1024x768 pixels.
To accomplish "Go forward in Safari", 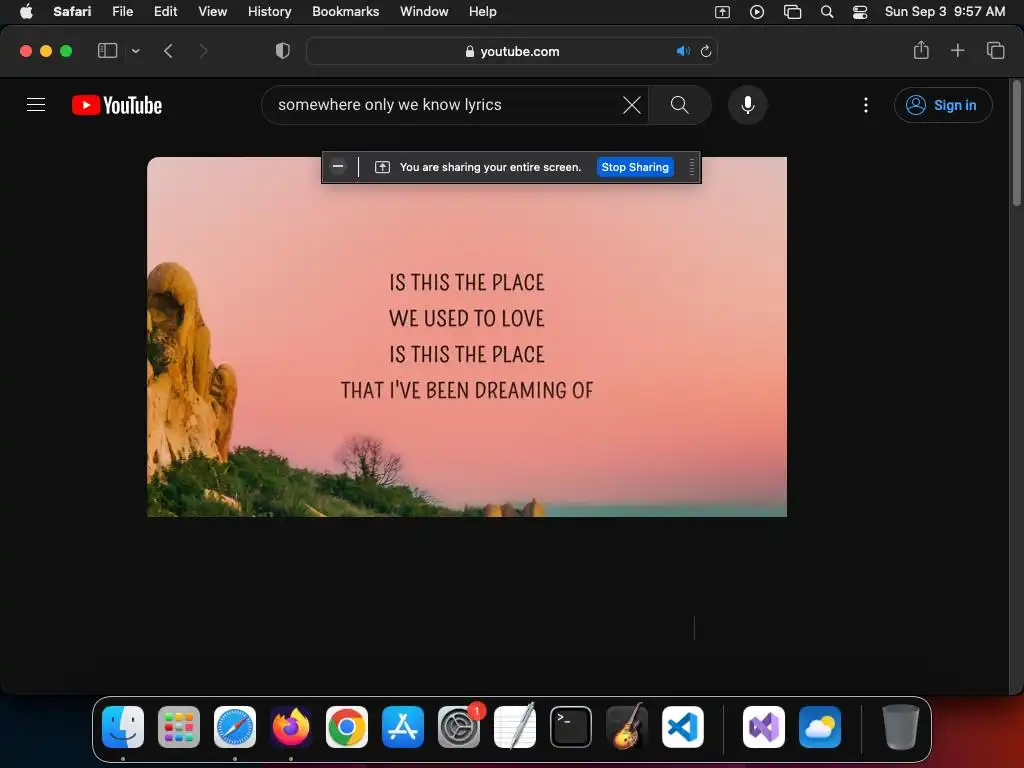I will click(203, 51).
